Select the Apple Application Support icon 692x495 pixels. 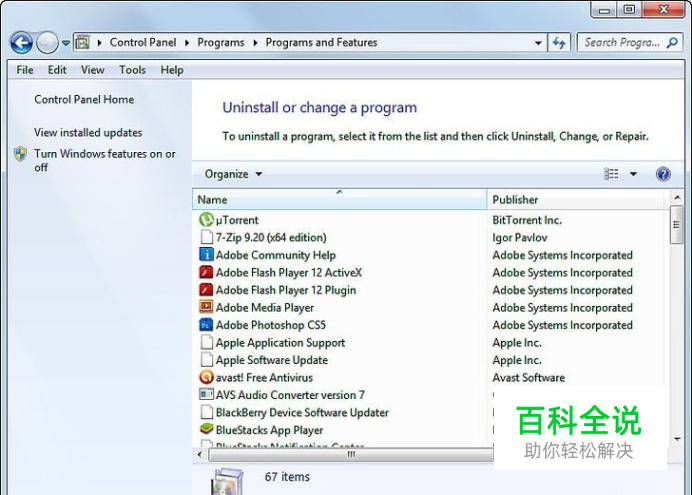[207, 342]
